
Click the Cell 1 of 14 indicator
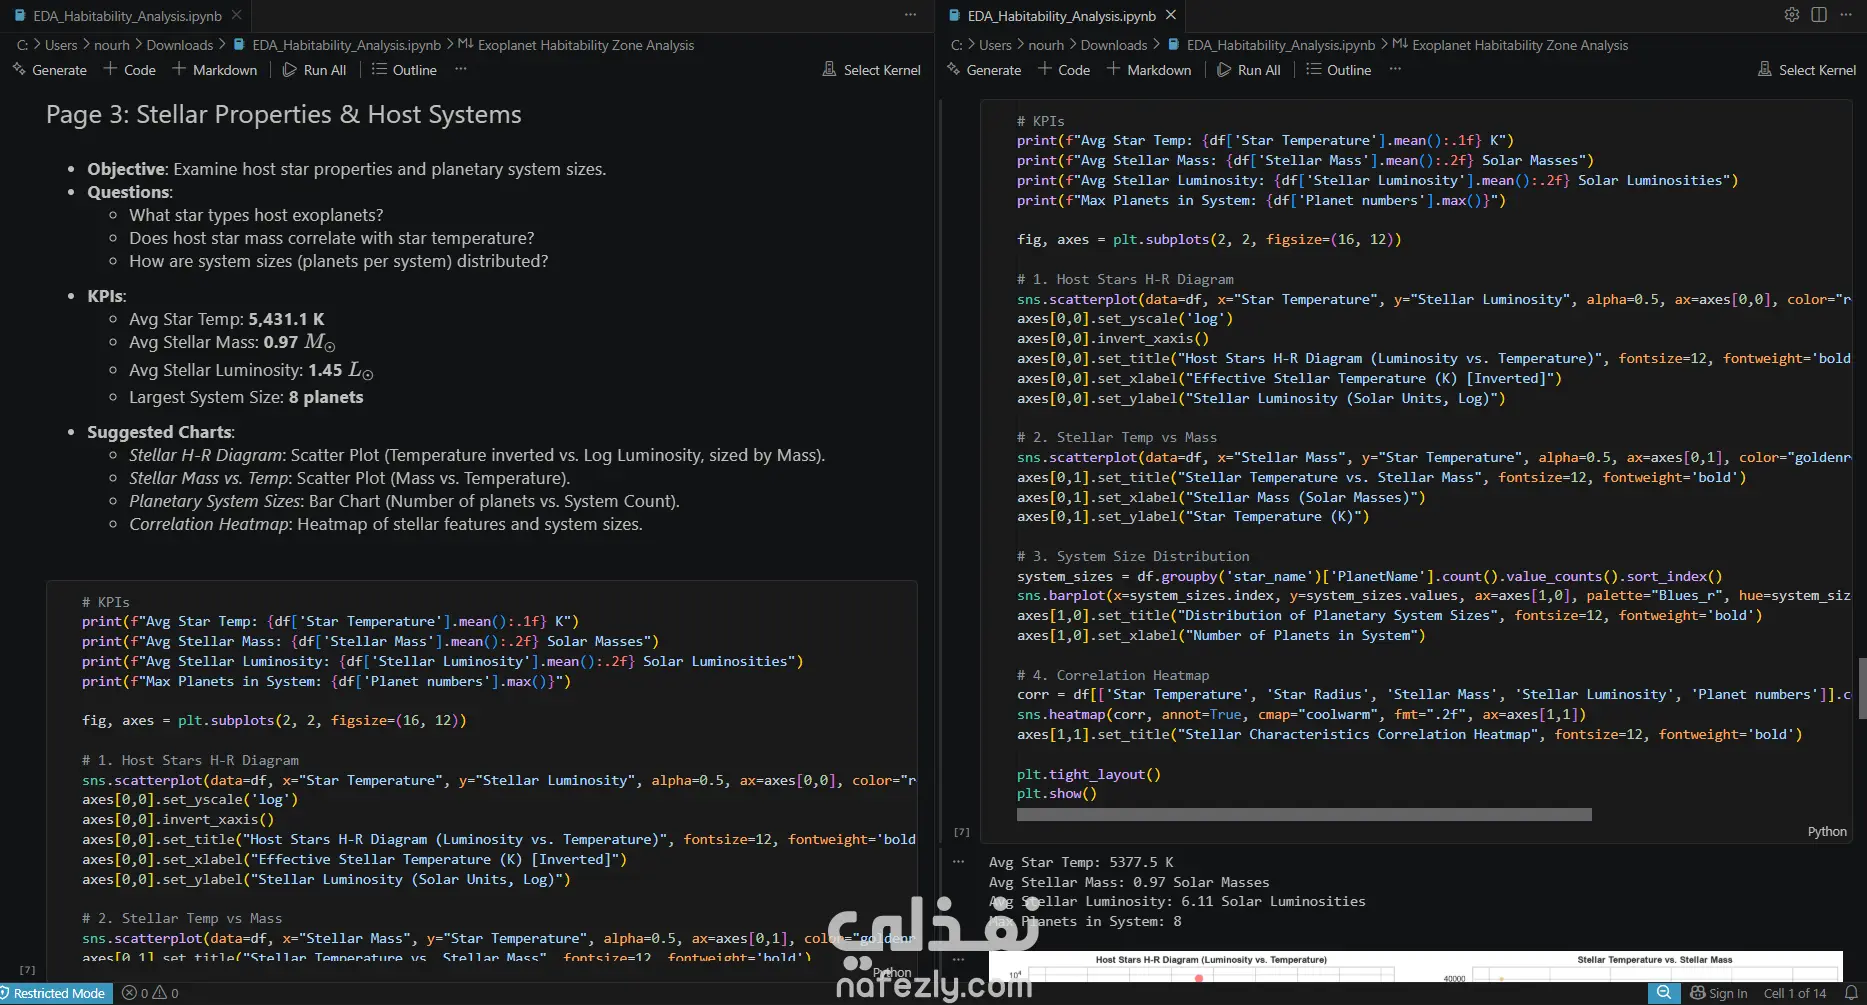[1795, 993]
